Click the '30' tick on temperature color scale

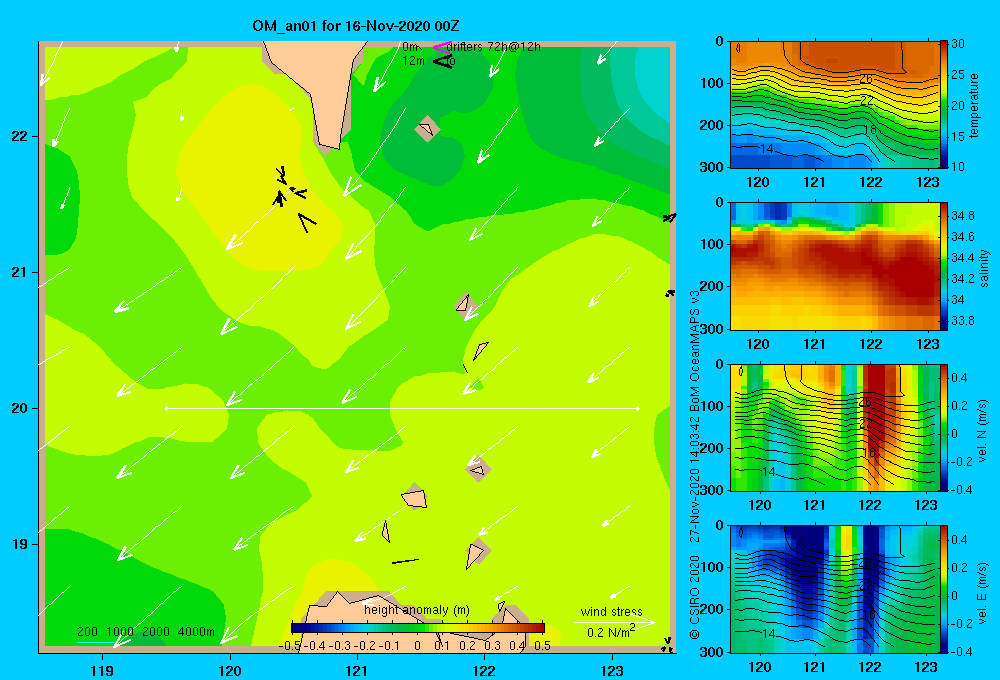(x=958, y=44)
